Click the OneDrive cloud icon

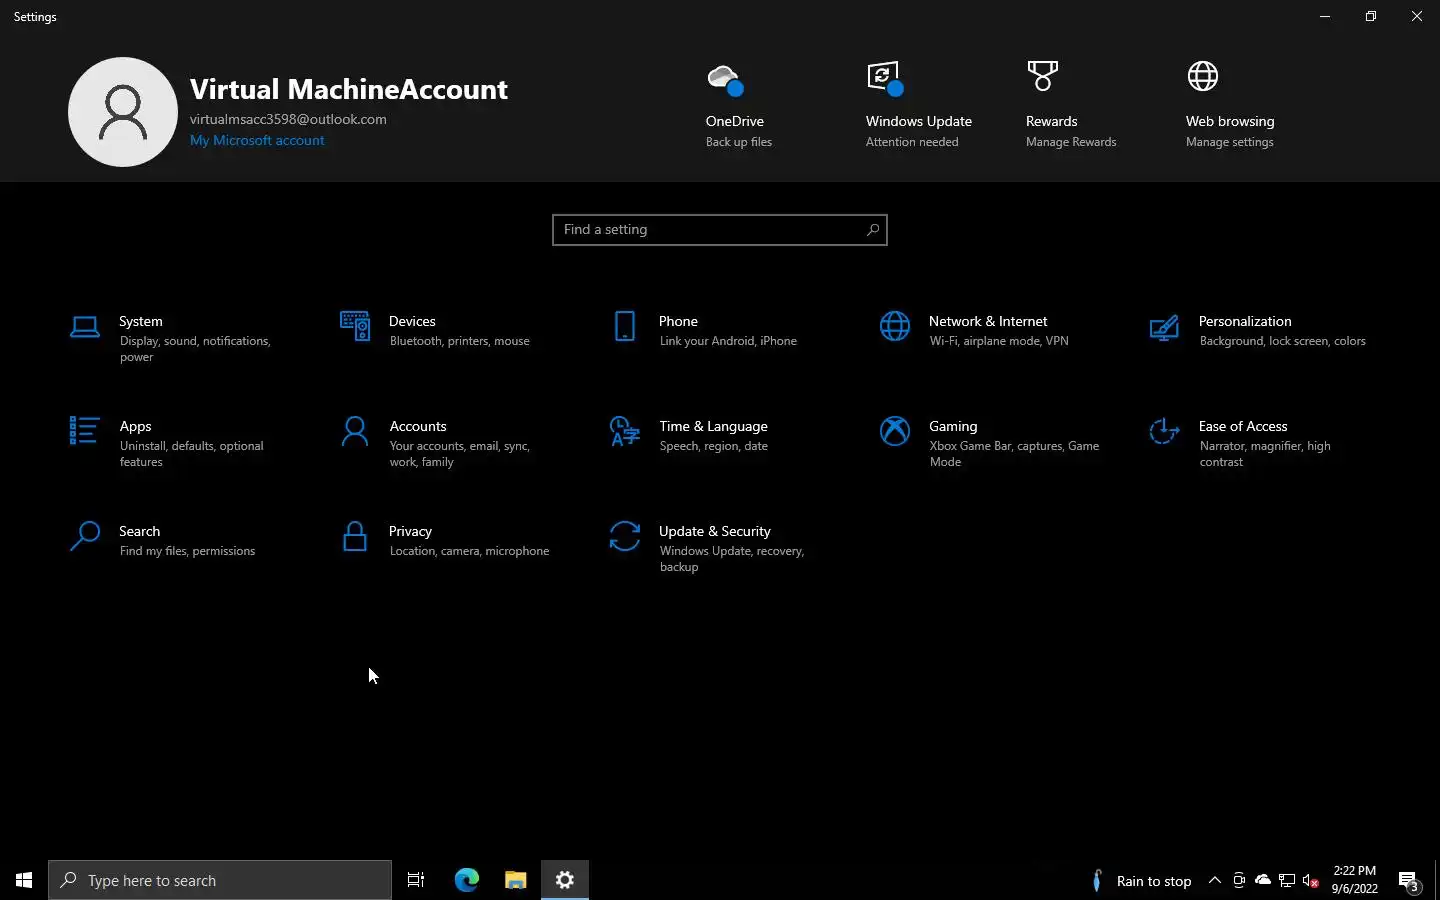[x=725, y=79]
